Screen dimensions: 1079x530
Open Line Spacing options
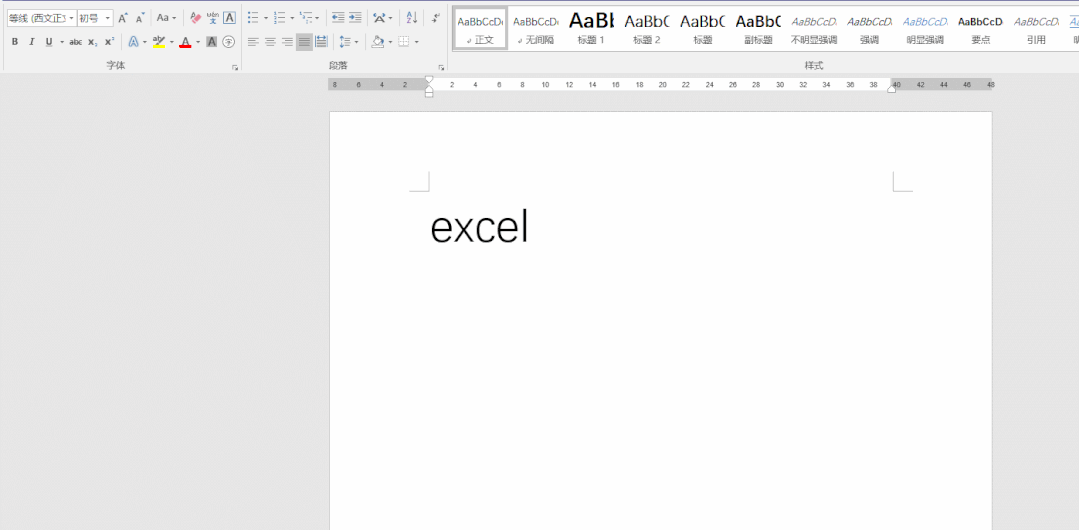coord(348,42)
